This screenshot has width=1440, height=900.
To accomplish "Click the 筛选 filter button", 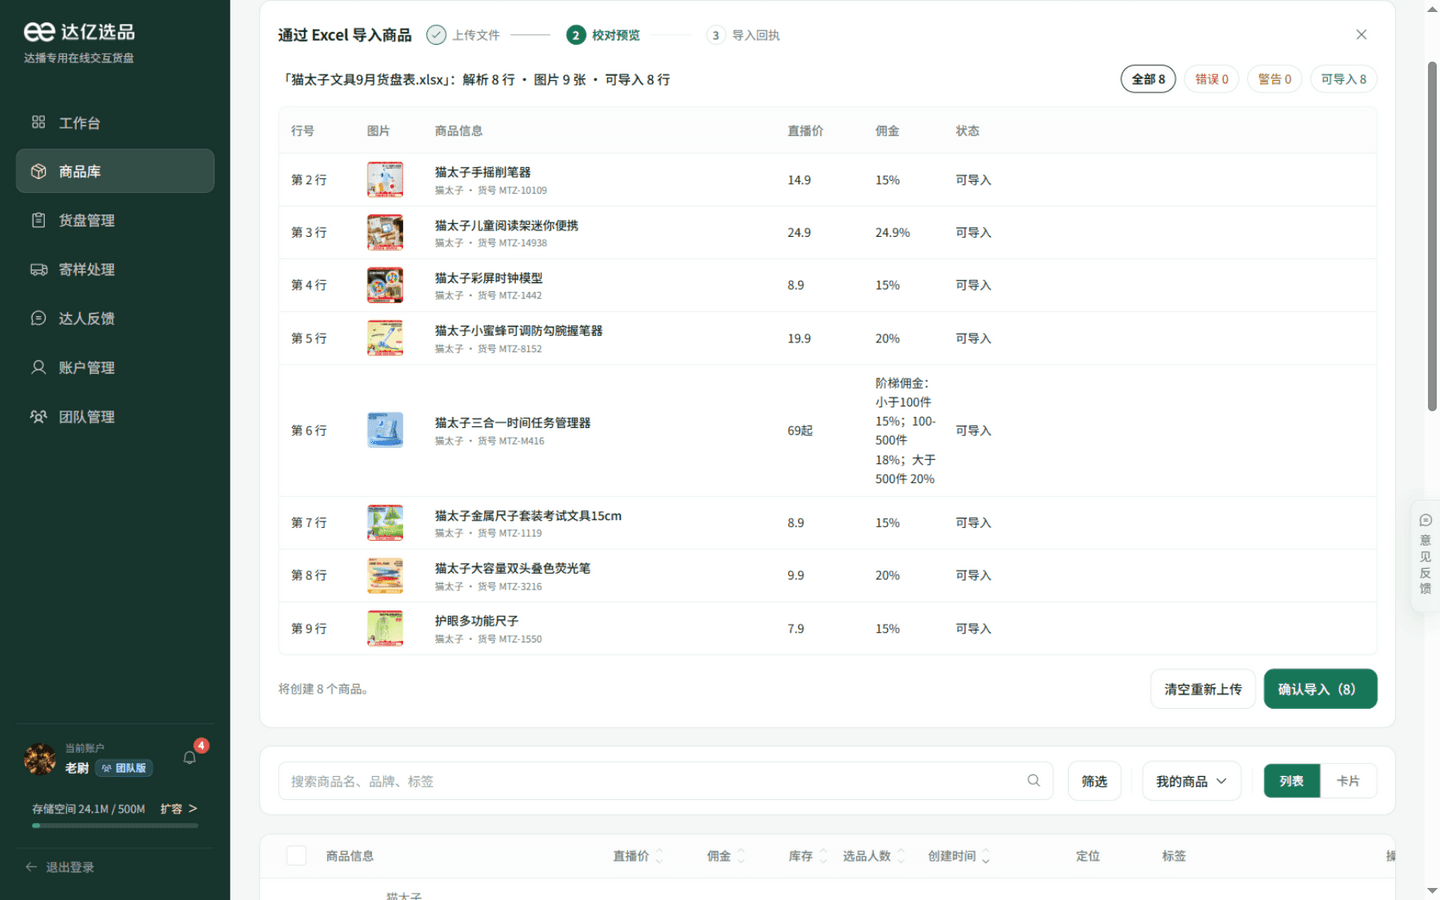I will click(x=1094, y=781).
